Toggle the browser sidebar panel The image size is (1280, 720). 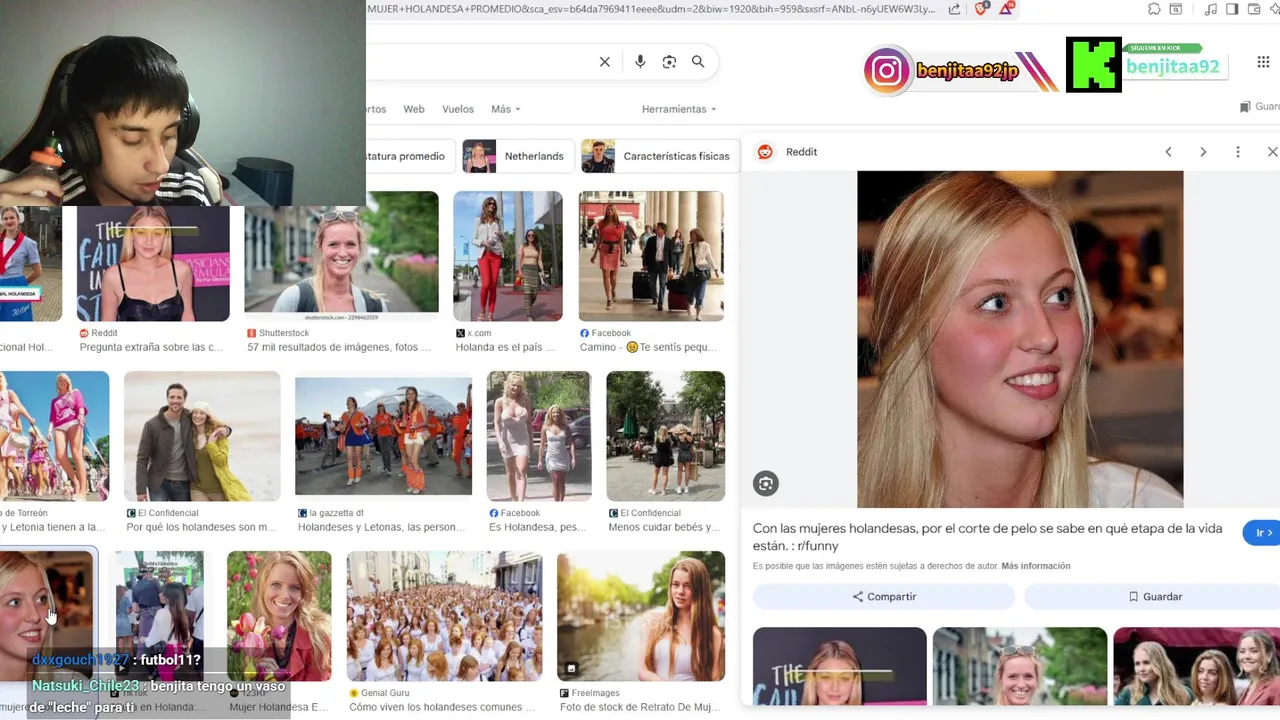[1232, 9]
